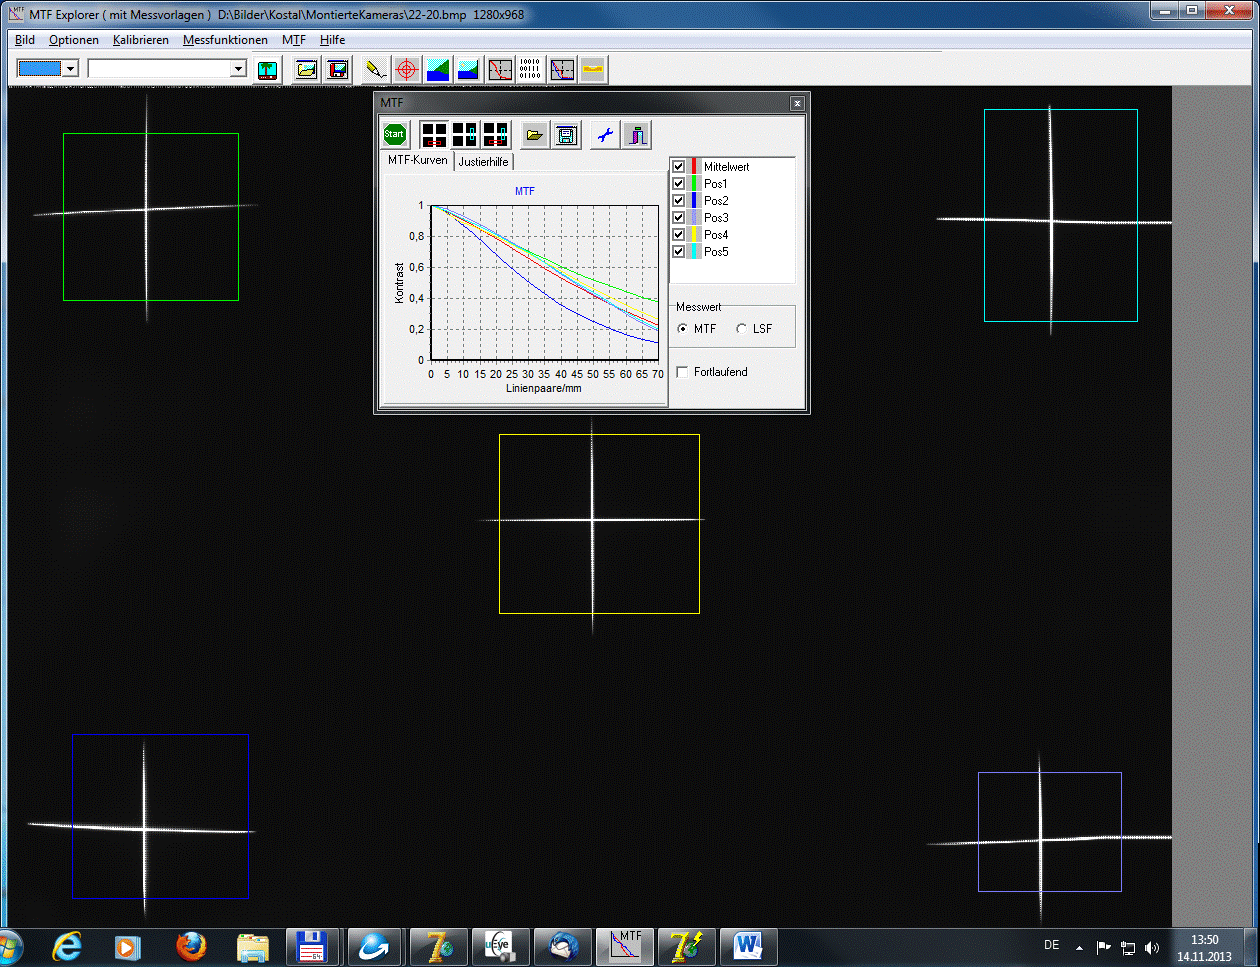Uncheck the Mittelwert curve checkbox
1260x967 pixels.
tap(678, 167)
